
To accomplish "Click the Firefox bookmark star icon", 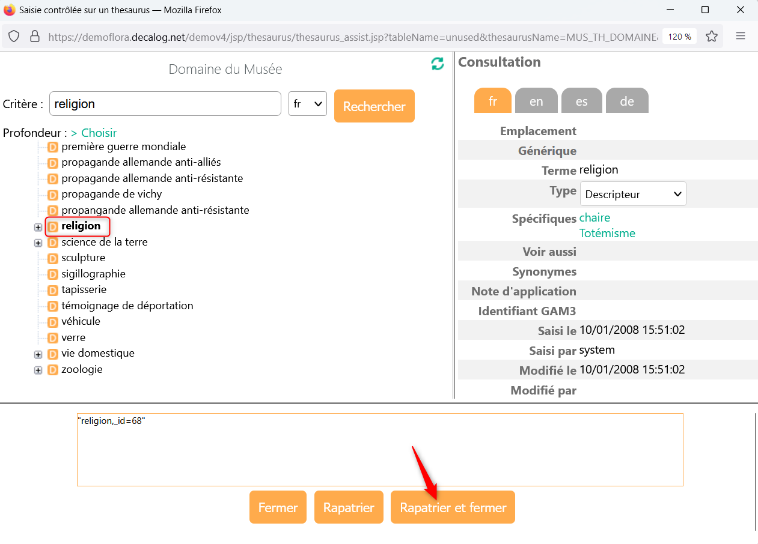I will pos(712,36).
